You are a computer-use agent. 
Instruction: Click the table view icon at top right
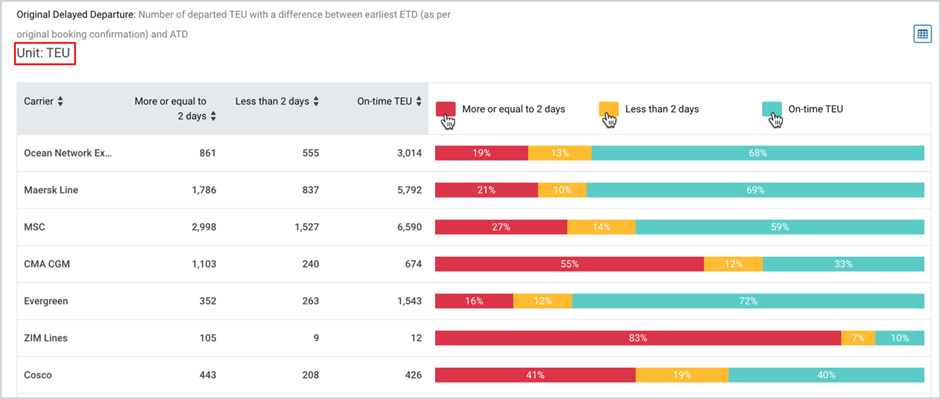coord(922,34)
